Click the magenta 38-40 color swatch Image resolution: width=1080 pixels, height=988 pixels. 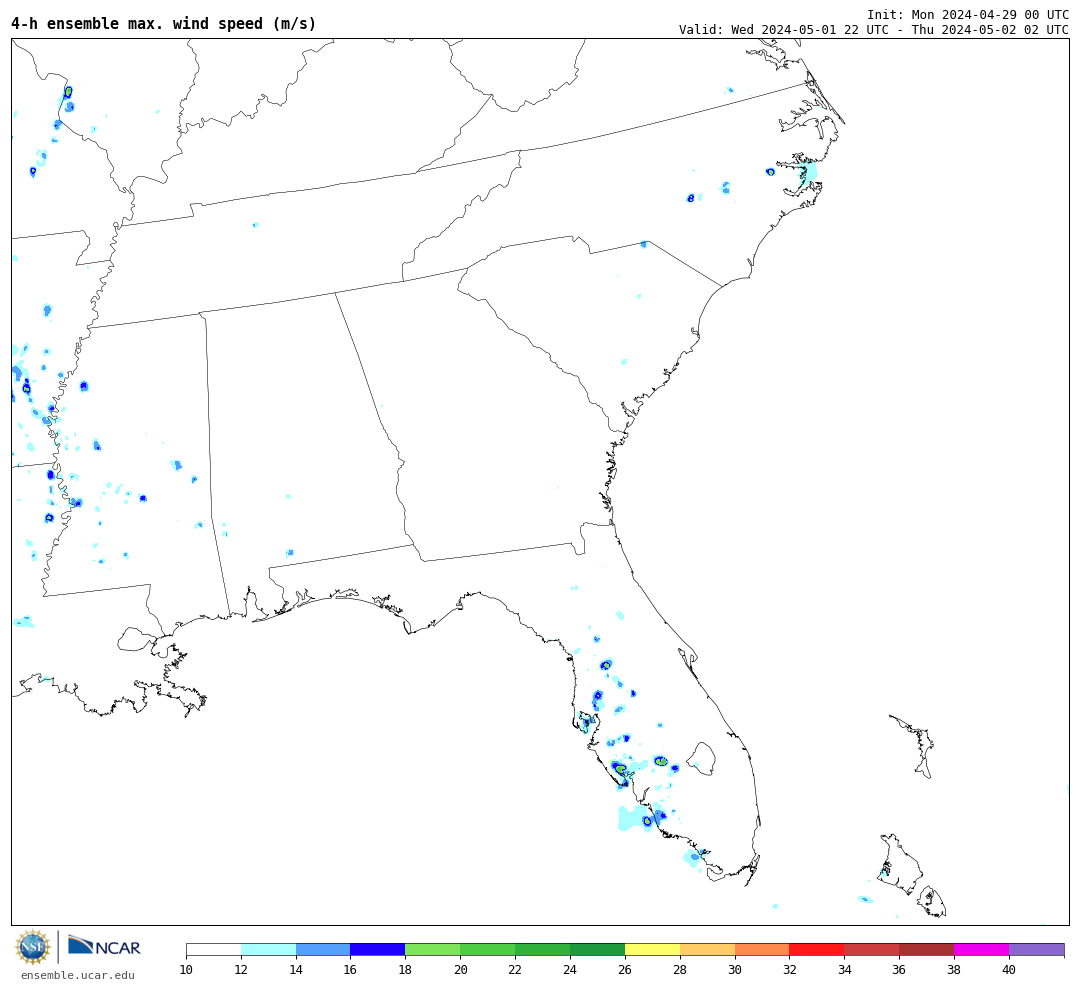982,949
